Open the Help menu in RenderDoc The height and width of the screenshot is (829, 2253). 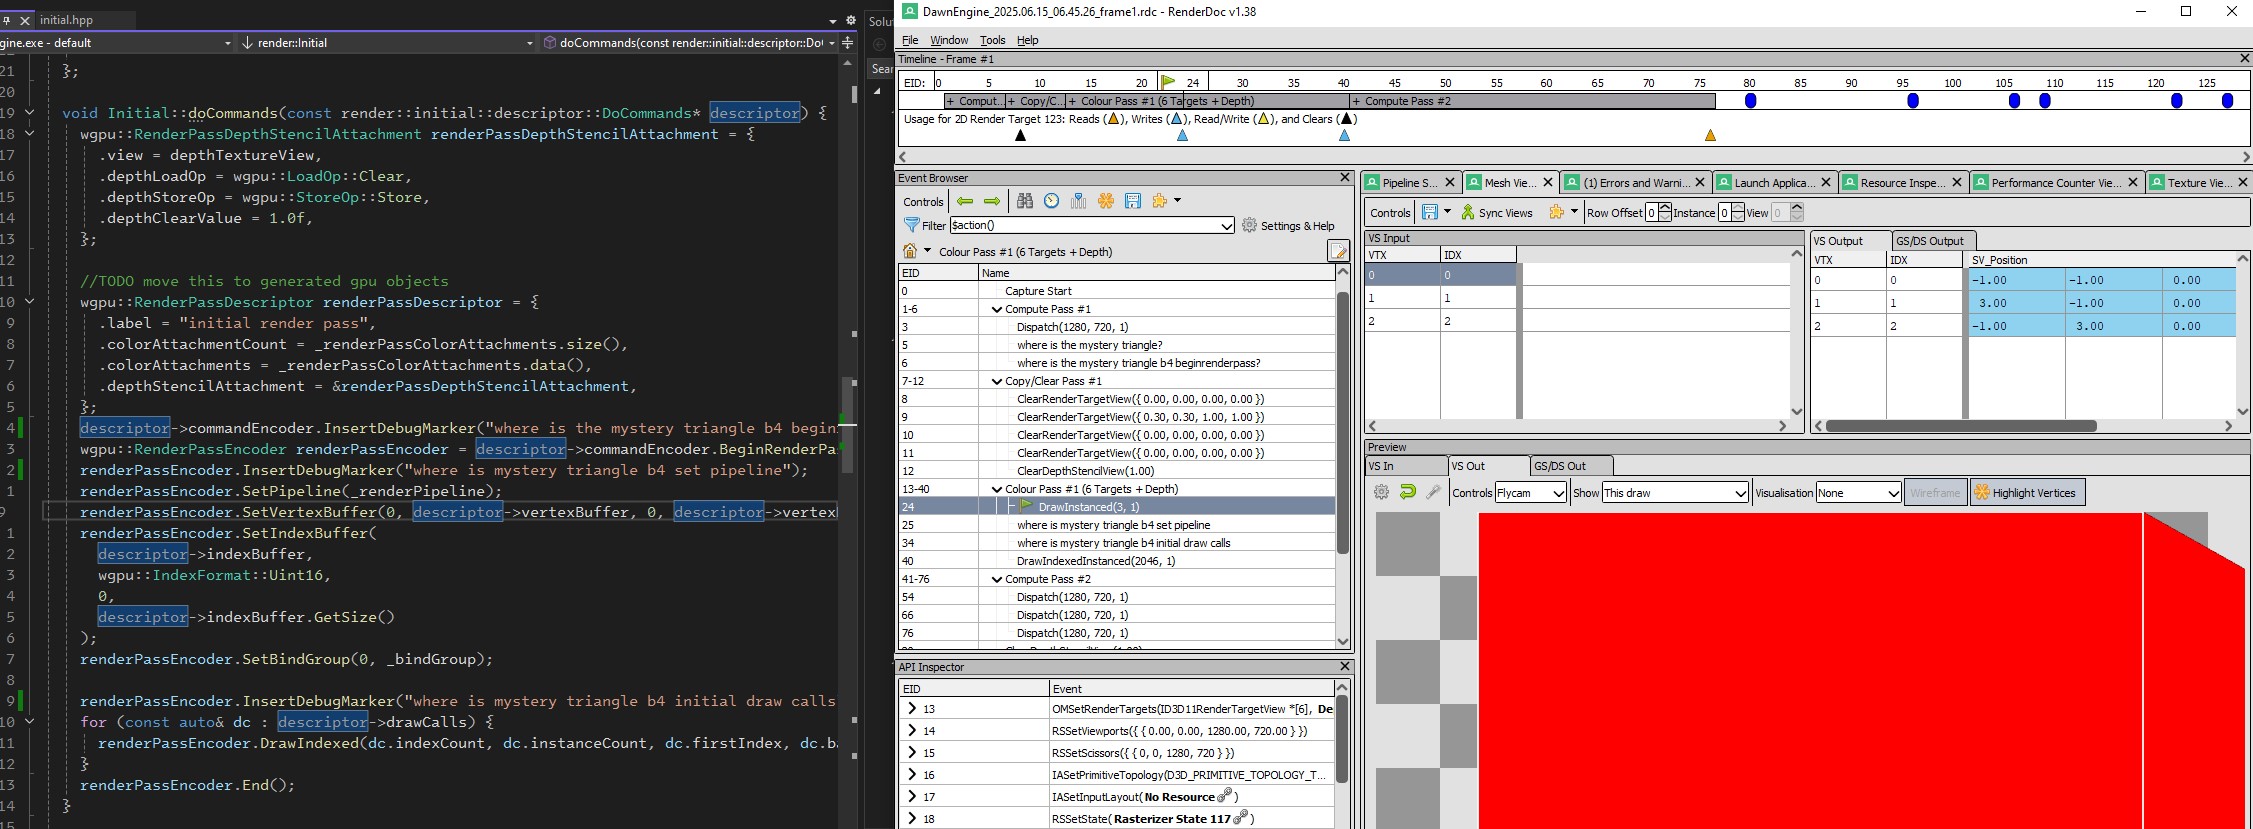click(1027, 40)
